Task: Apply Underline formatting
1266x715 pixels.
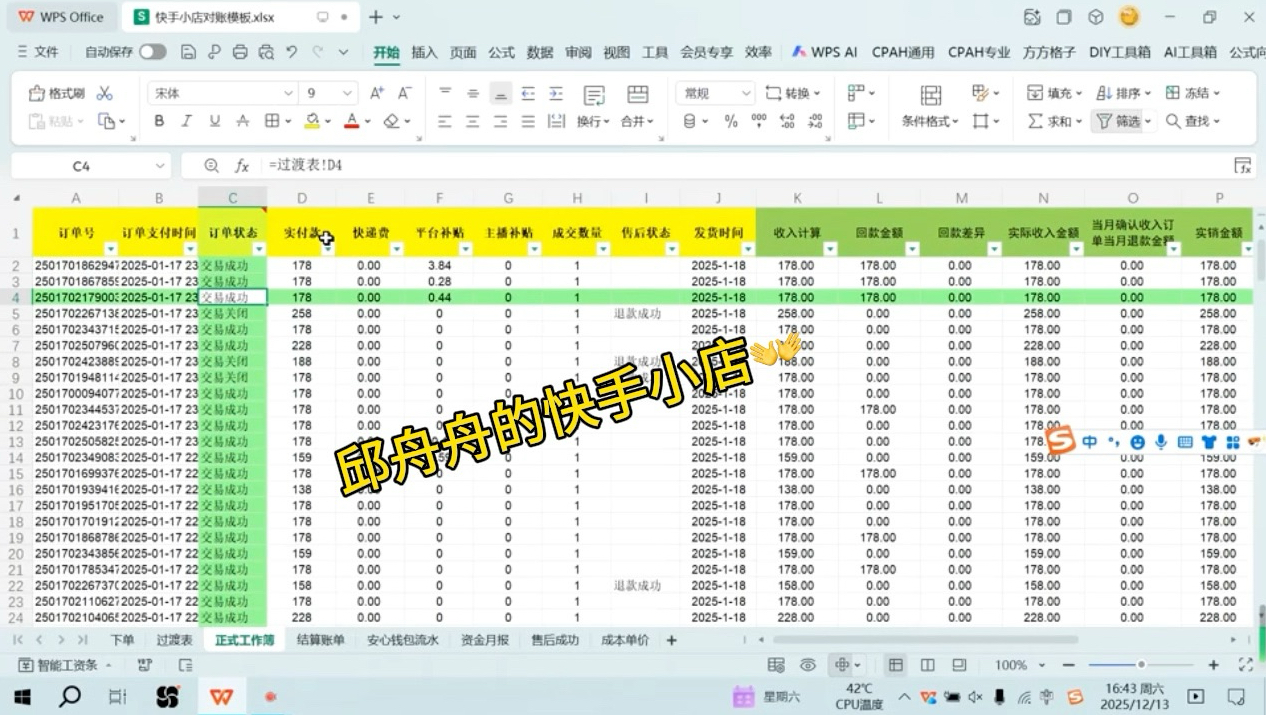Action: point(214,121)
